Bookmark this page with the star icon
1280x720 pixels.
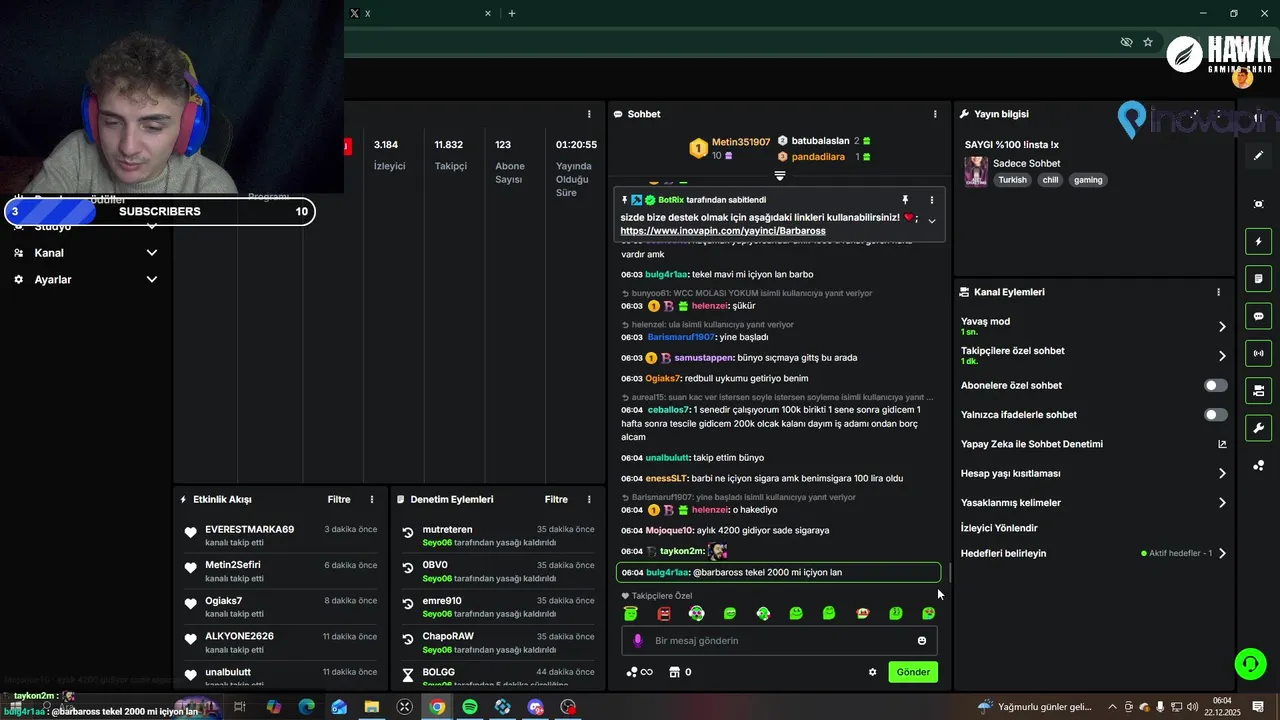[1148, 42]
